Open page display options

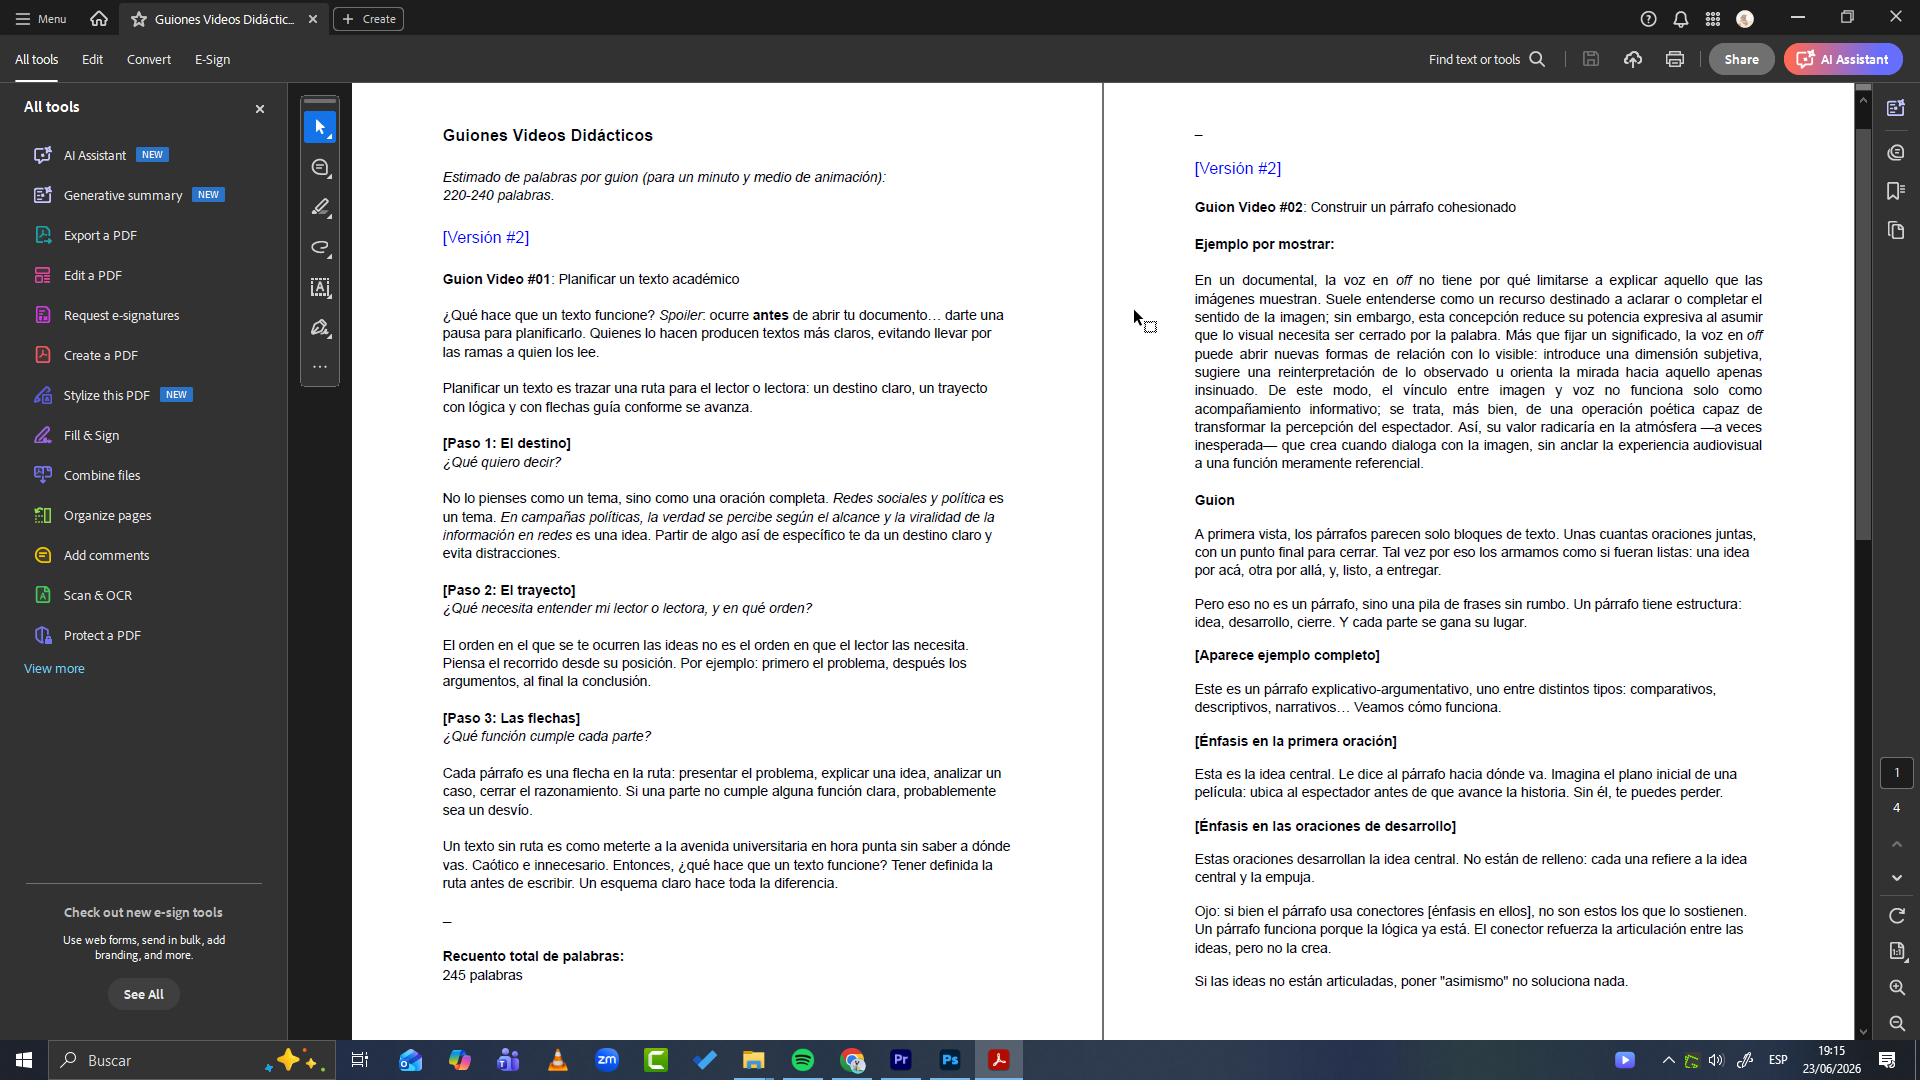tap(1897, 951)
